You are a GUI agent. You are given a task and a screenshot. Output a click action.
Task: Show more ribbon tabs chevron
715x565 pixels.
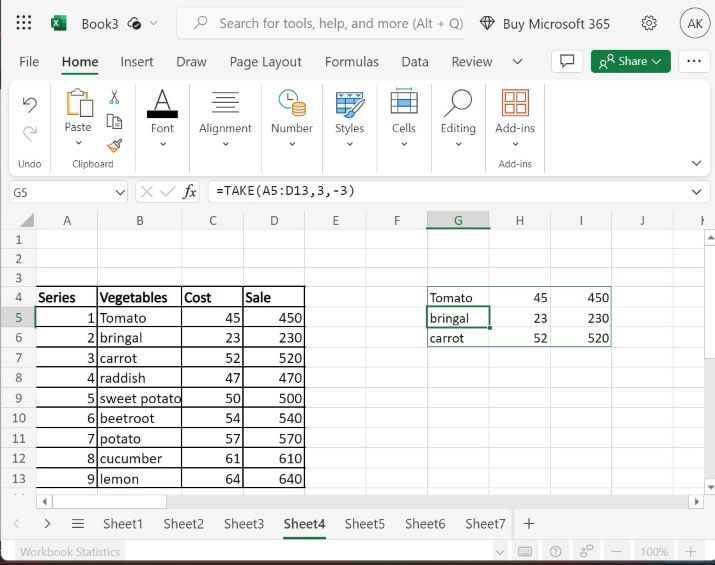pos(518,62)
